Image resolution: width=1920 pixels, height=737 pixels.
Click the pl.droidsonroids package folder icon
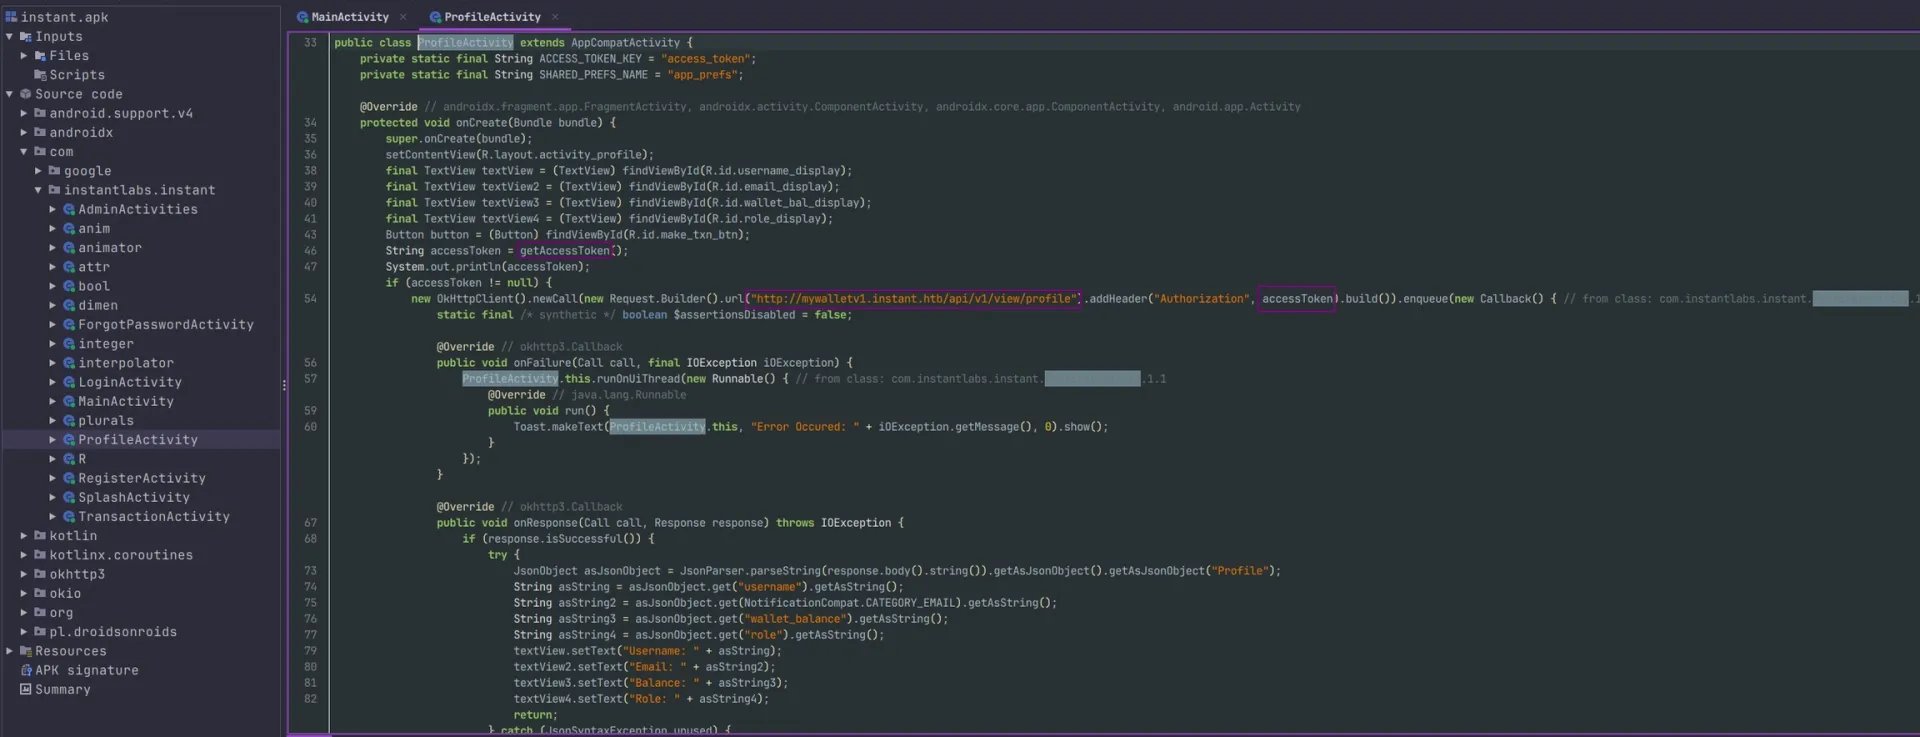point(40,632)
